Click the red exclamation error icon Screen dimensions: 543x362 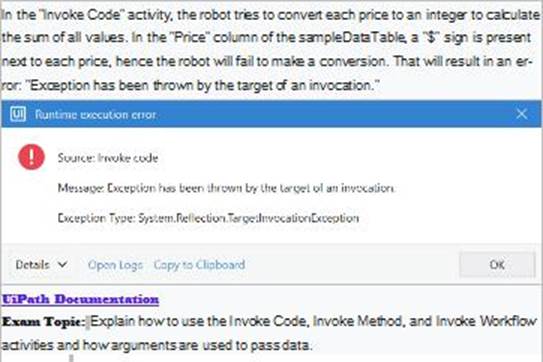tap(32, 157)
